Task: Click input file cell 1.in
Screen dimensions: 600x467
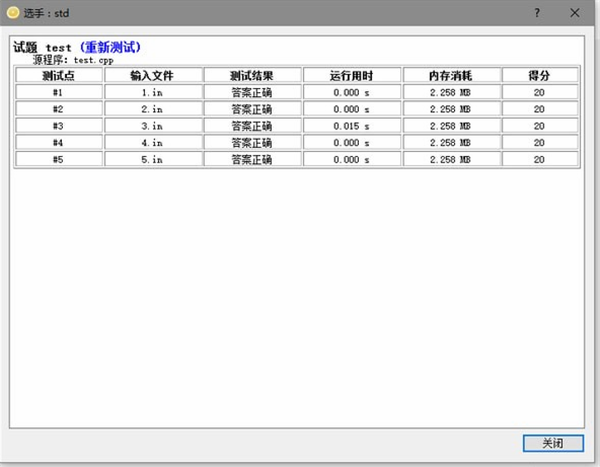Action: [153, 92]
